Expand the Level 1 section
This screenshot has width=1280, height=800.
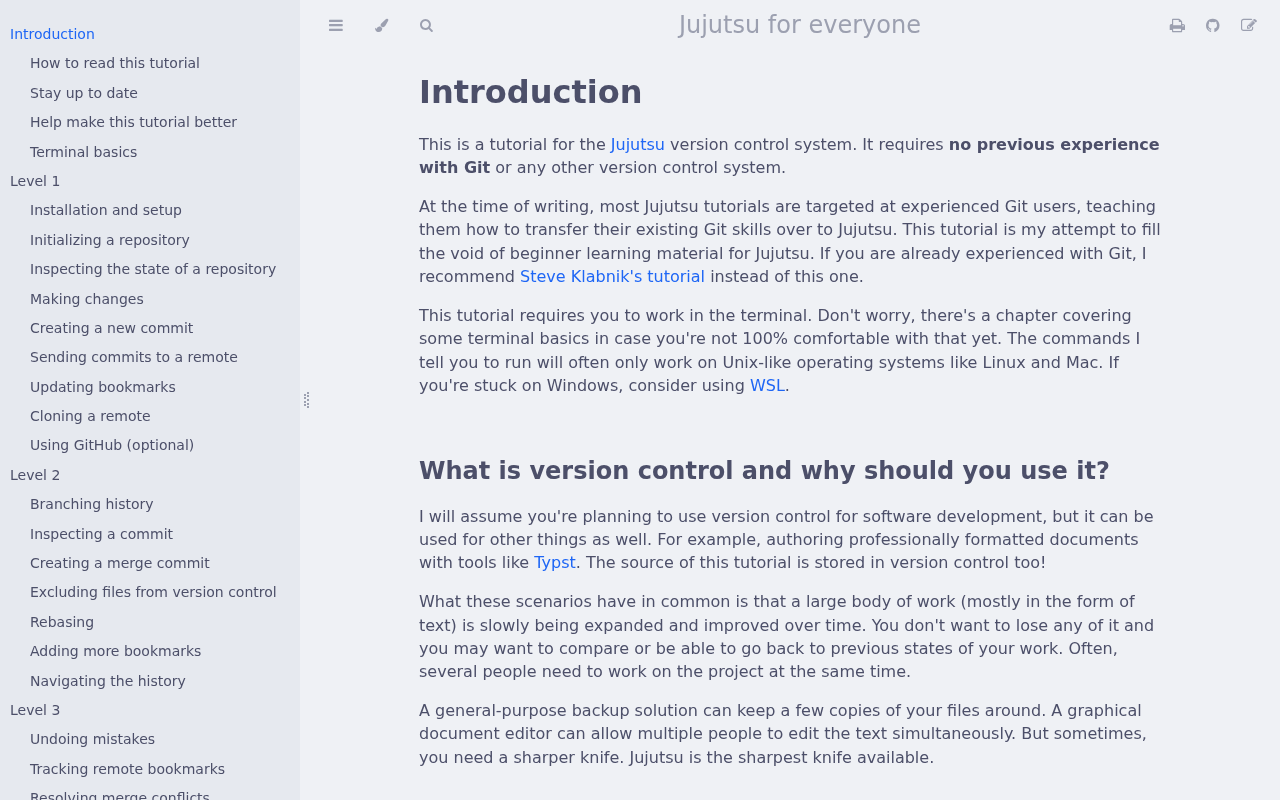(x=34, y=180)
